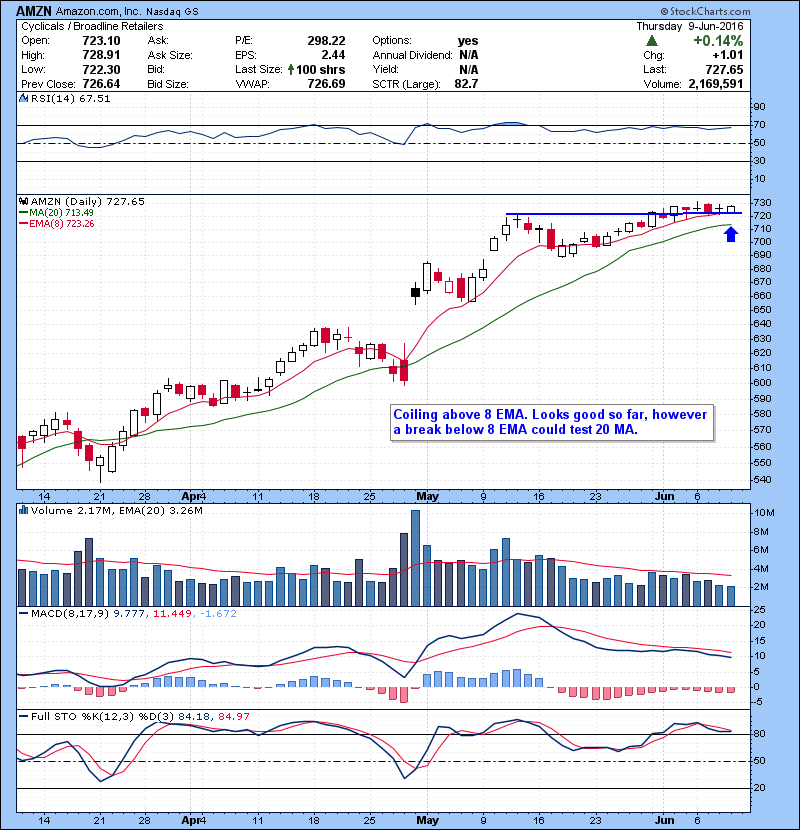Viewport: 800px width, 830px height.
Task: Click the line marker before Full STO label
Action: [x=23, y=716]
